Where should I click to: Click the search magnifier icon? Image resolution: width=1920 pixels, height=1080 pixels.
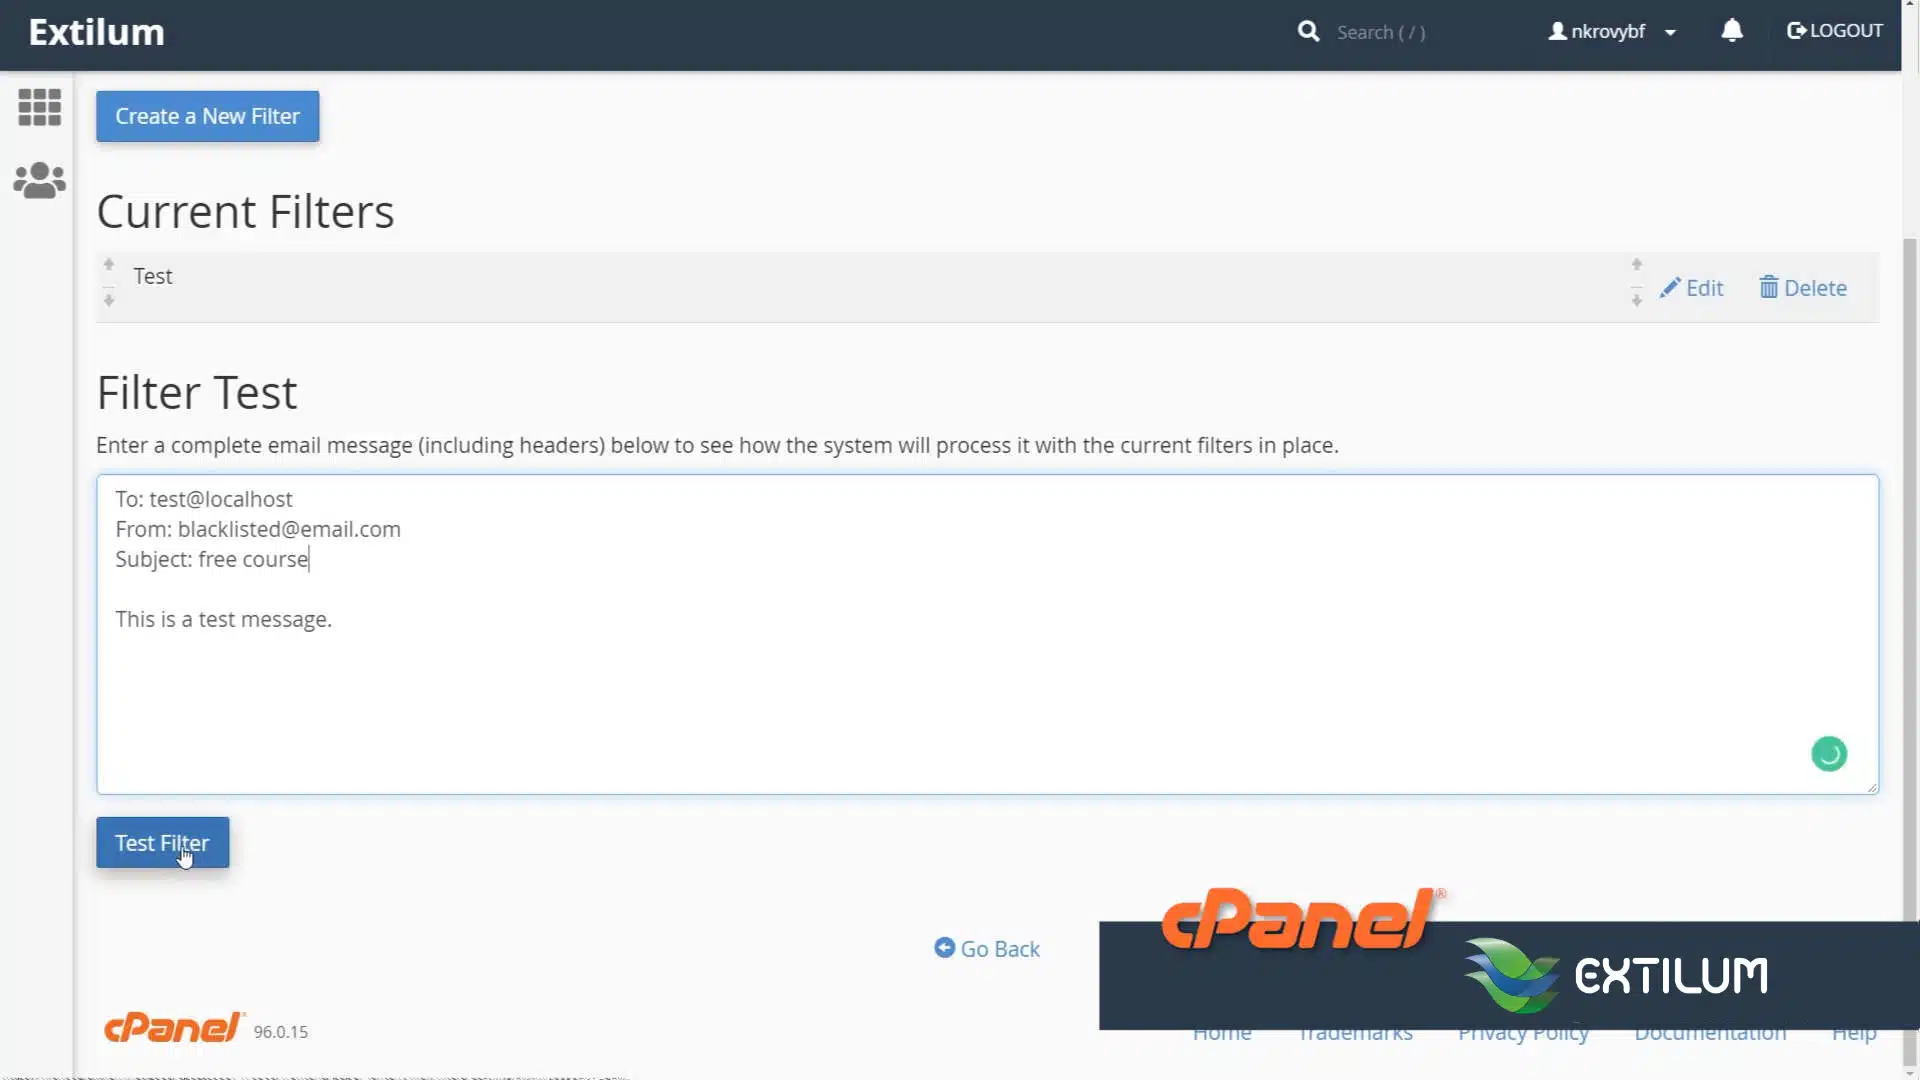tap(1308, 32)
